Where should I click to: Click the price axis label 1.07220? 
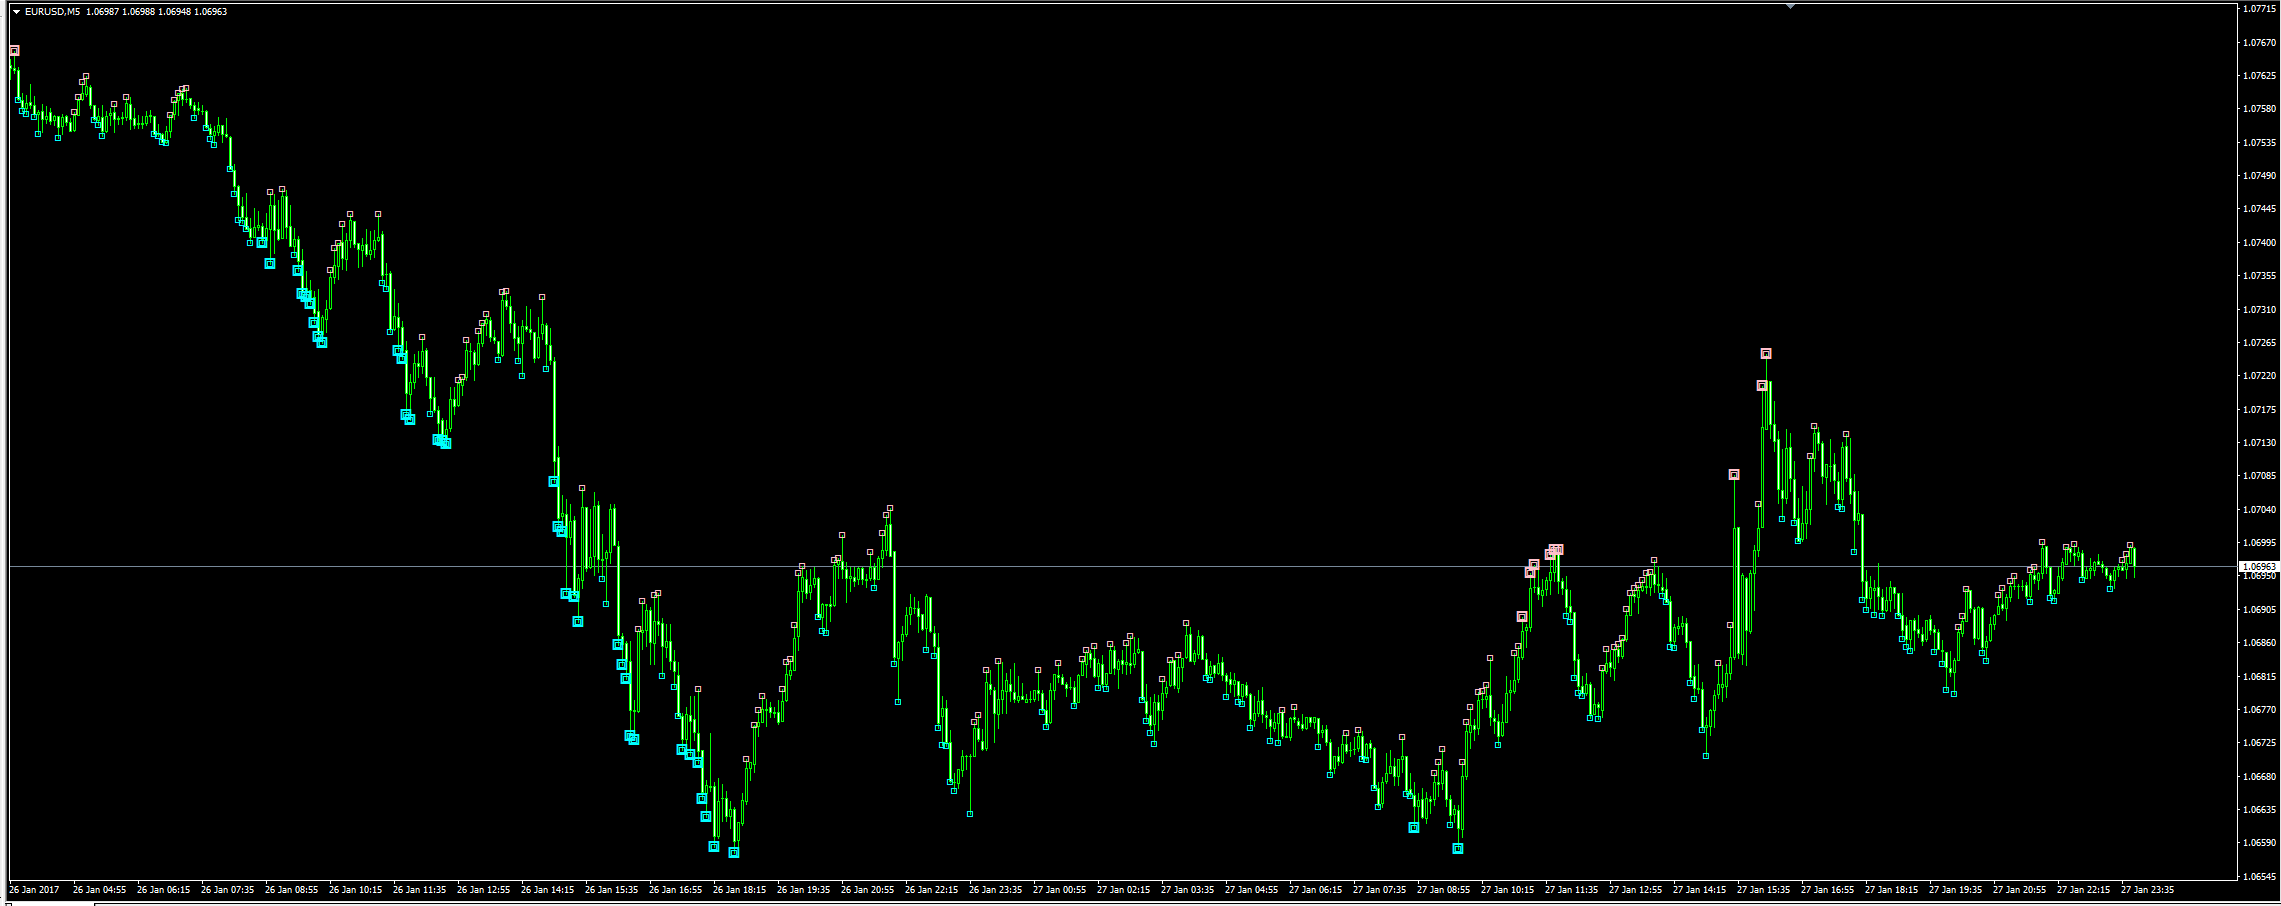click(2260, 375)
